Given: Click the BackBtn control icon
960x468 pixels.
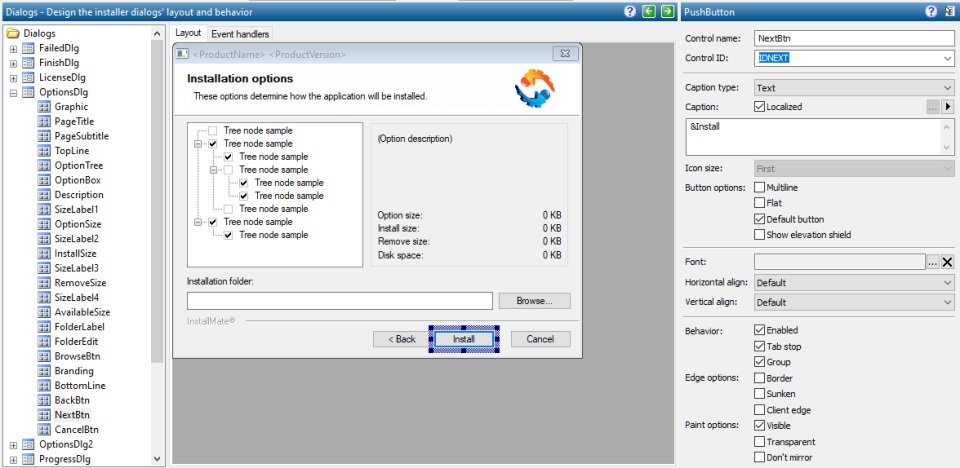Looking at the screenshot, I should pyautogui.click(x=44, y=400).
